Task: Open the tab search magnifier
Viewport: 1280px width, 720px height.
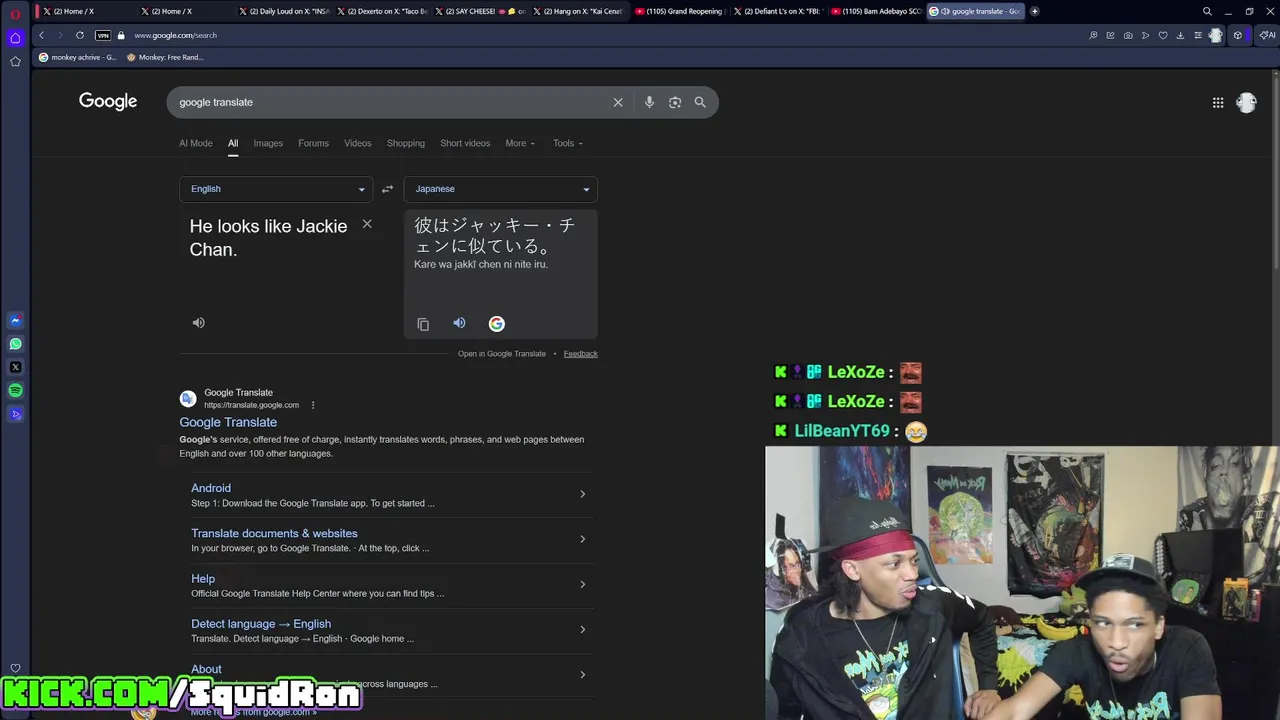Action: click(x=1207, y=11)
